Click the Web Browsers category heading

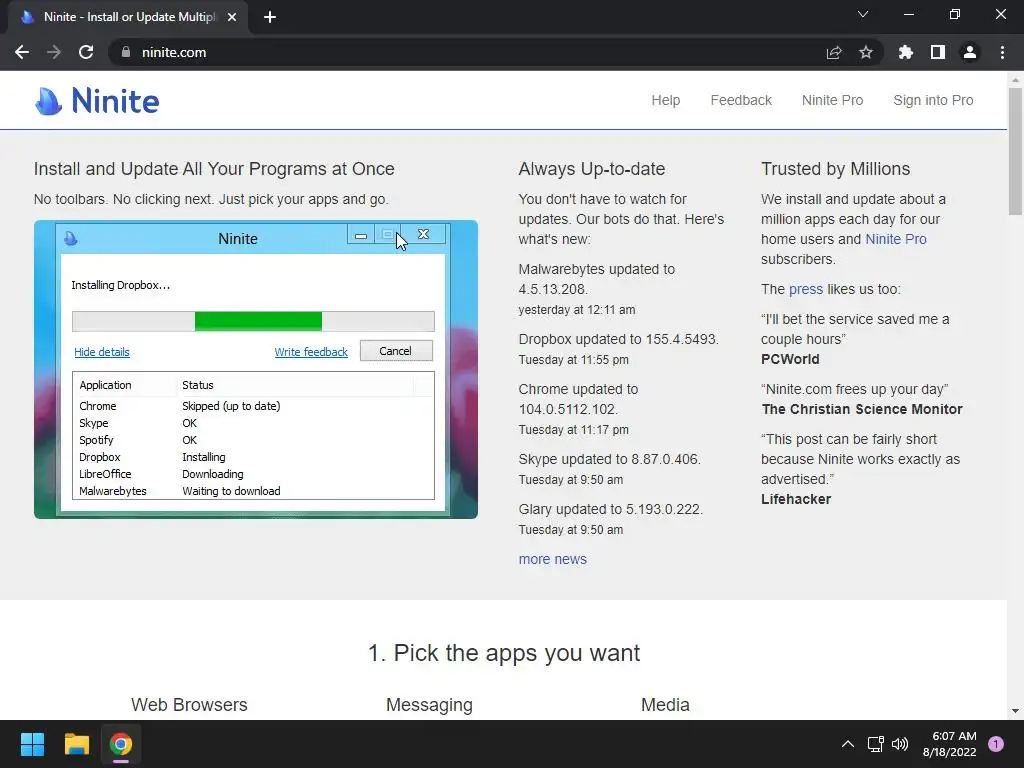189,705
